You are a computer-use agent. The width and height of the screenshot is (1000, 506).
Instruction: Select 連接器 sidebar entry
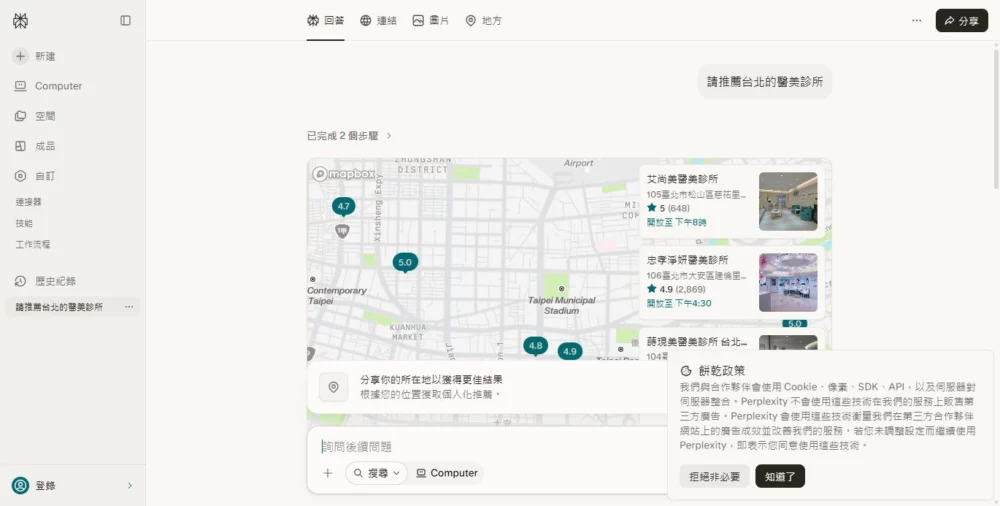tap(29, 202)
